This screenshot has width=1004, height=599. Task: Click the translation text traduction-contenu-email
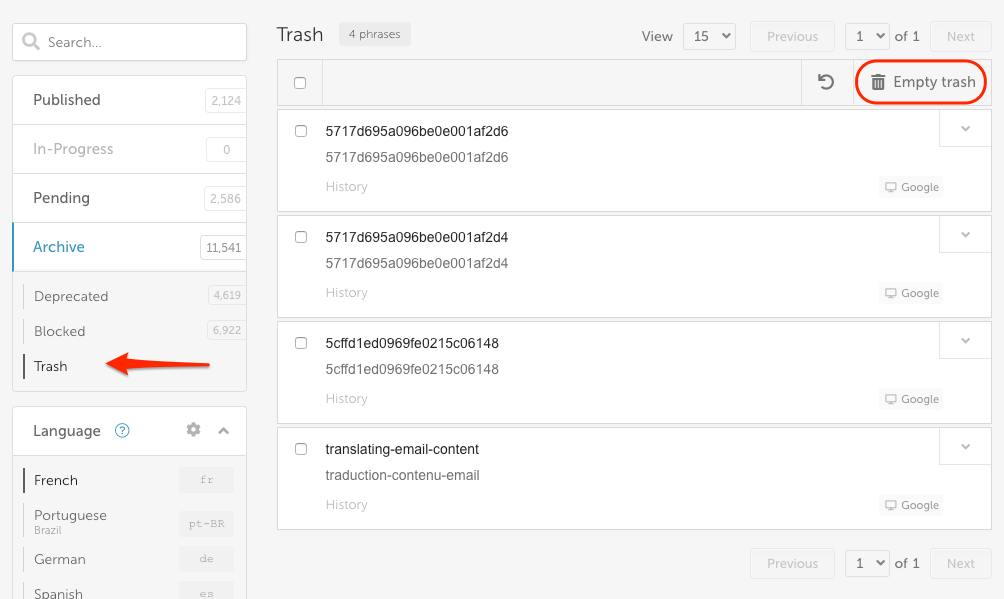[x=402, y=475]
